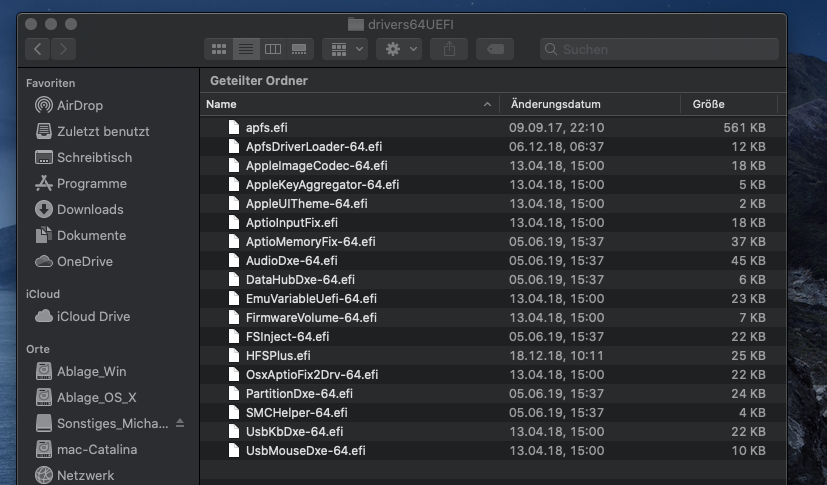
Task: Switch to column view mode
Action: (x=272, y=48)
